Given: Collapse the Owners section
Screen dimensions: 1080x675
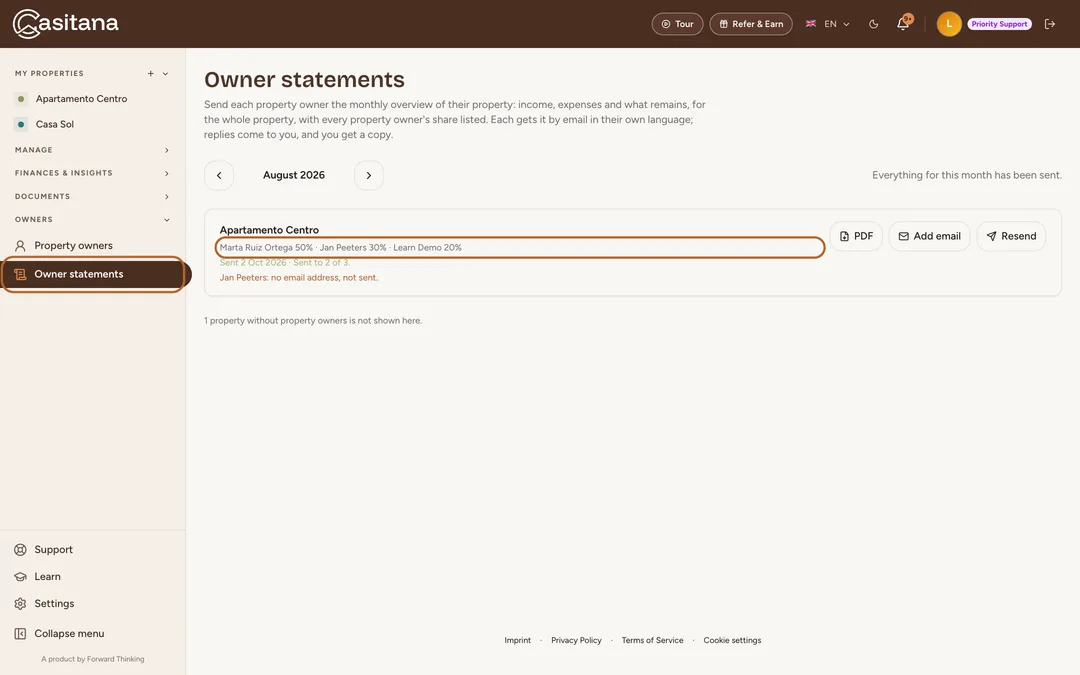Looking at the screenshot, I should [x=92, y=220].
